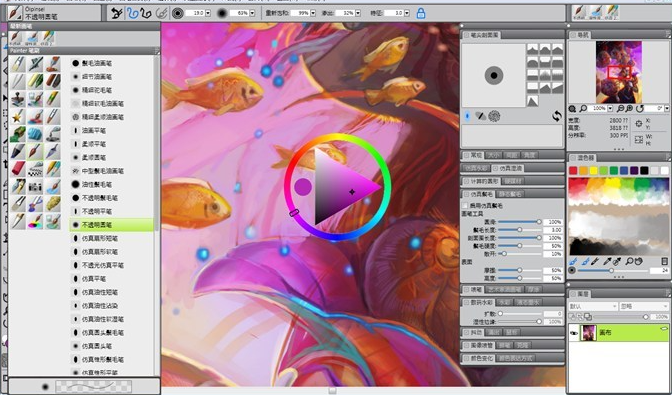Select 仿真平笔 brush variant
672x395 pixels.
111,278
